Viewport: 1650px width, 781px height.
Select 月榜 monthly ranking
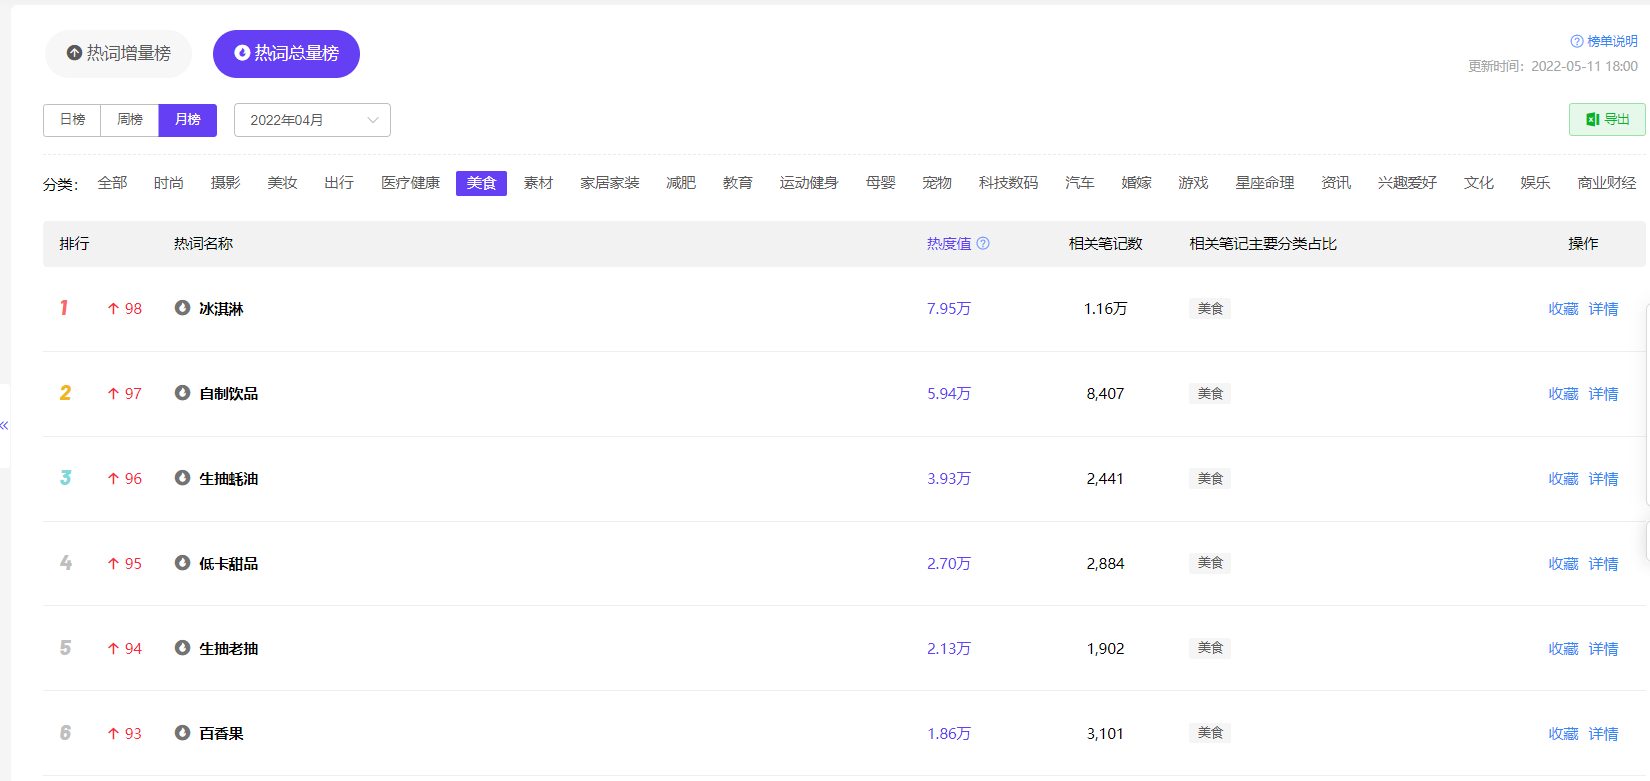tap(188, 120)
